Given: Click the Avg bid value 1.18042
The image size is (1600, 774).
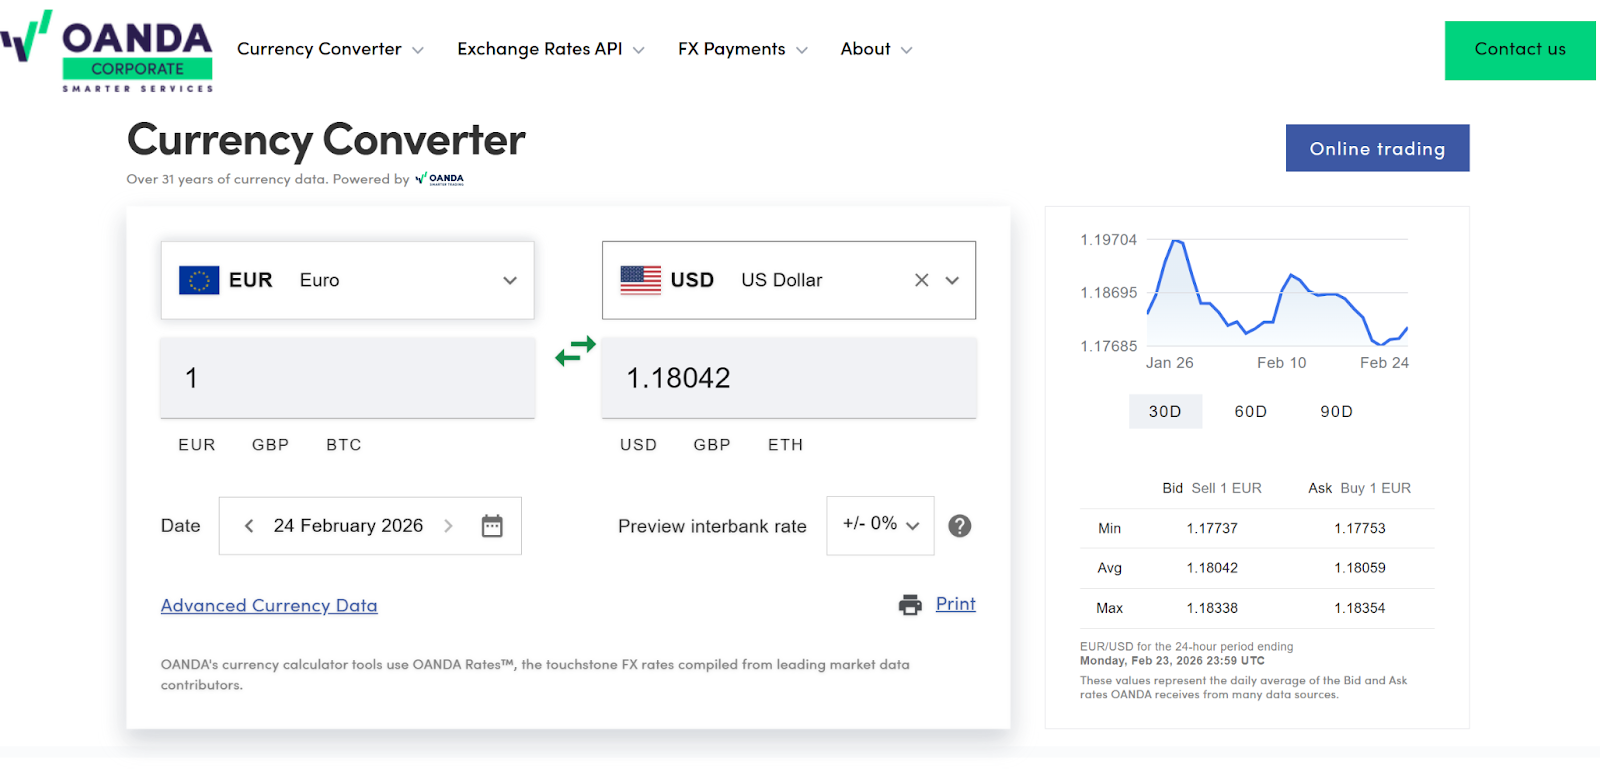Looking at the screenshot, I should pyautogui.click(x=1212, y=568).
